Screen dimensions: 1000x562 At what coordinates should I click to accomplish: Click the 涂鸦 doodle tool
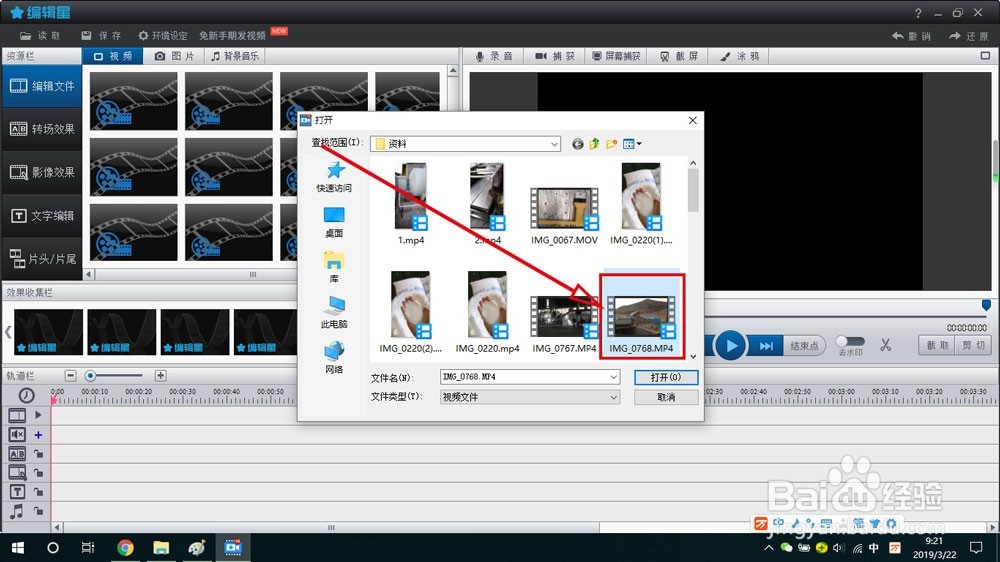739,56
